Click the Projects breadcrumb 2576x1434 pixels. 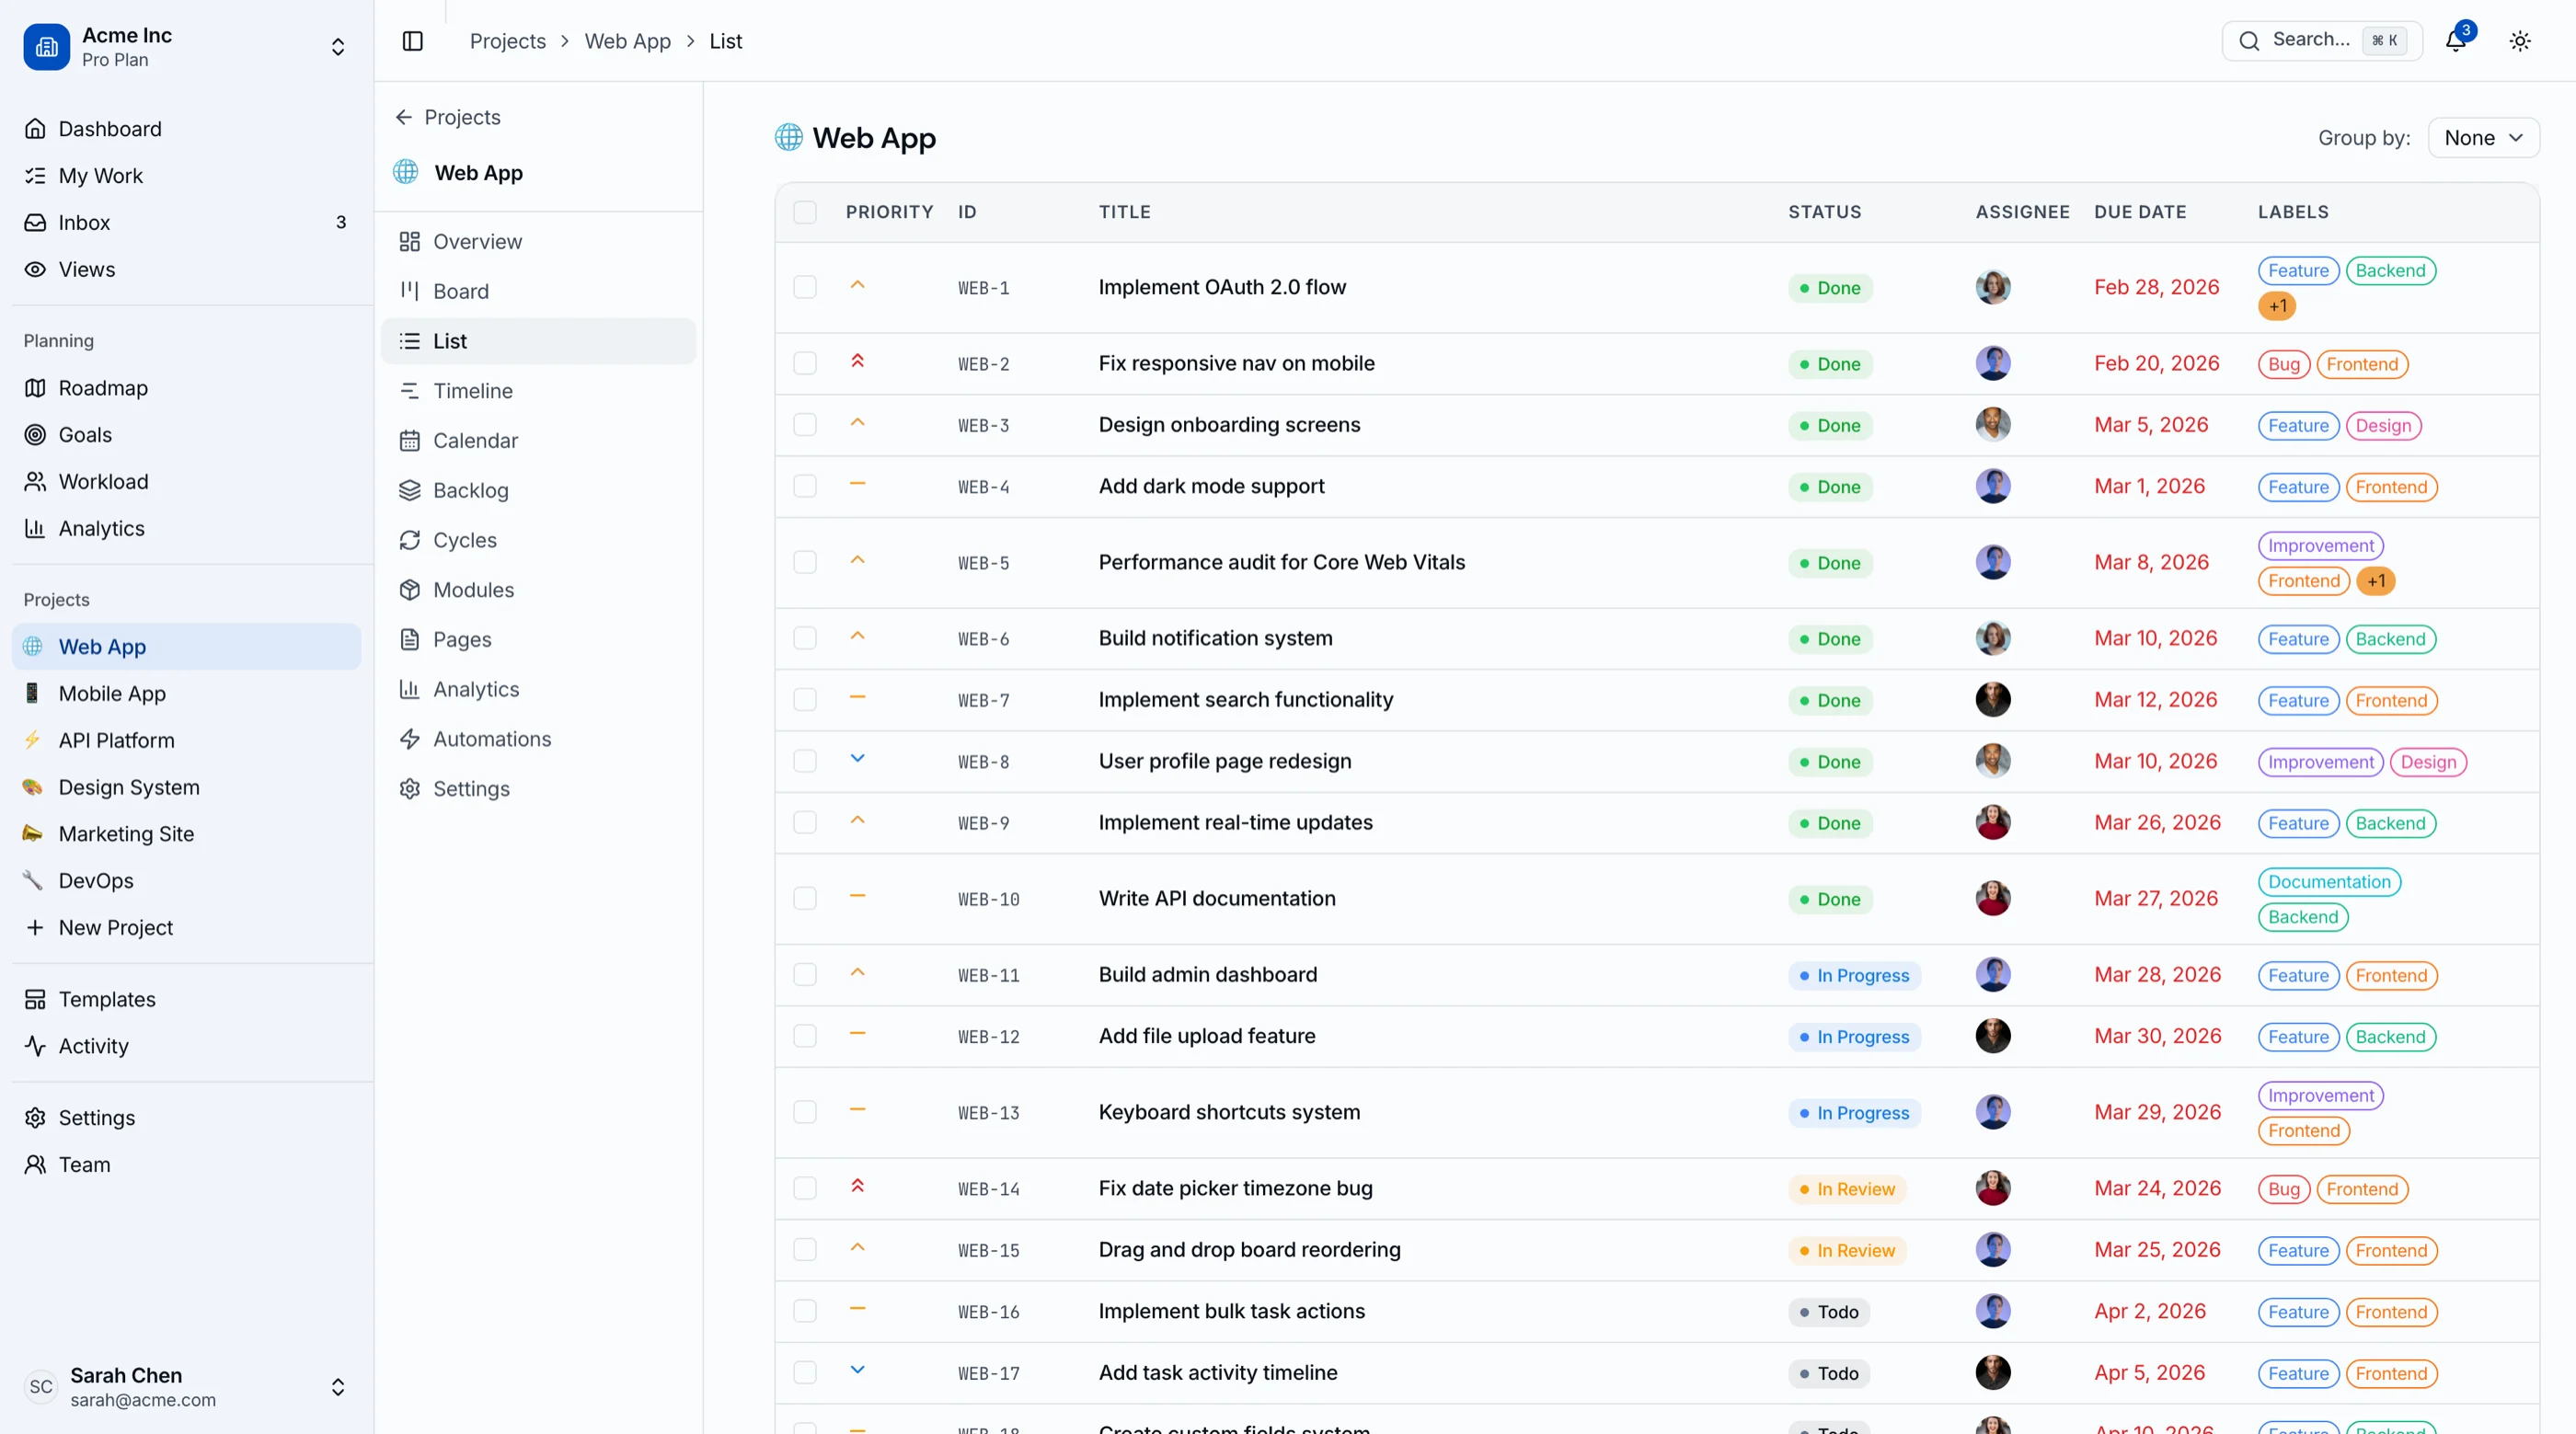508,41
